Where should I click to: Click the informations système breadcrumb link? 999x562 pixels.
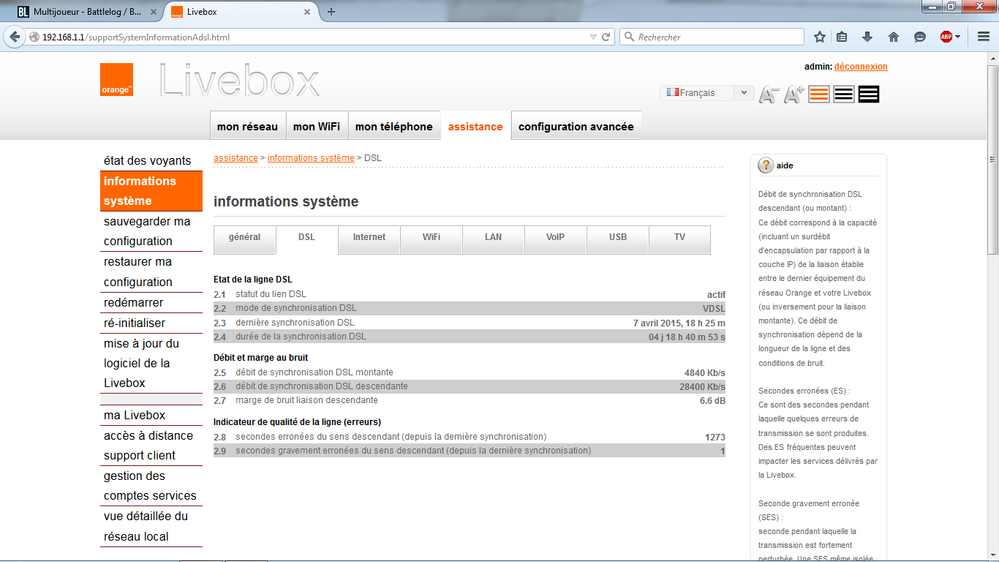coord(311,158)
